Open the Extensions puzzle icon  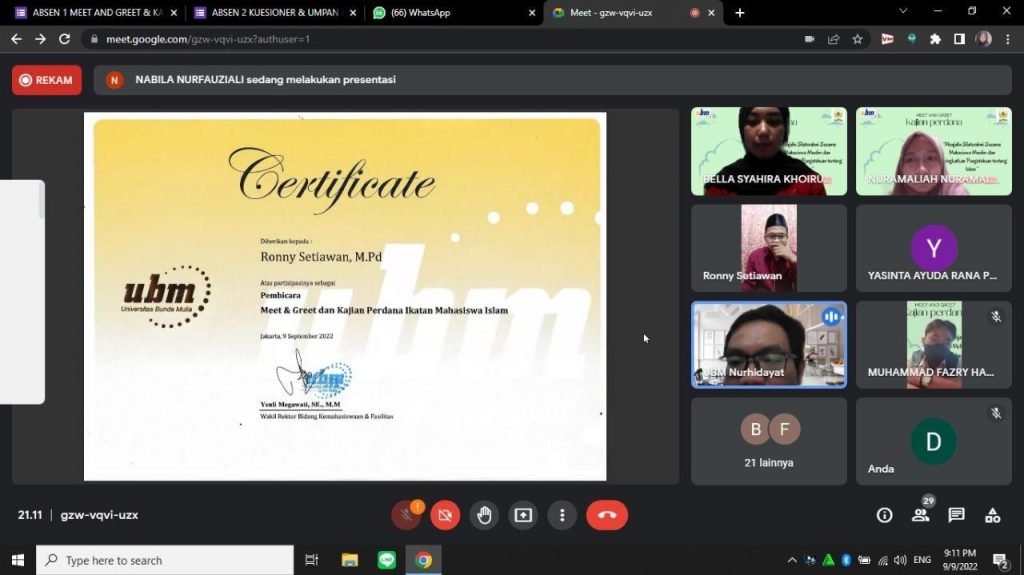pyautogui.click(x=935, y=39)
